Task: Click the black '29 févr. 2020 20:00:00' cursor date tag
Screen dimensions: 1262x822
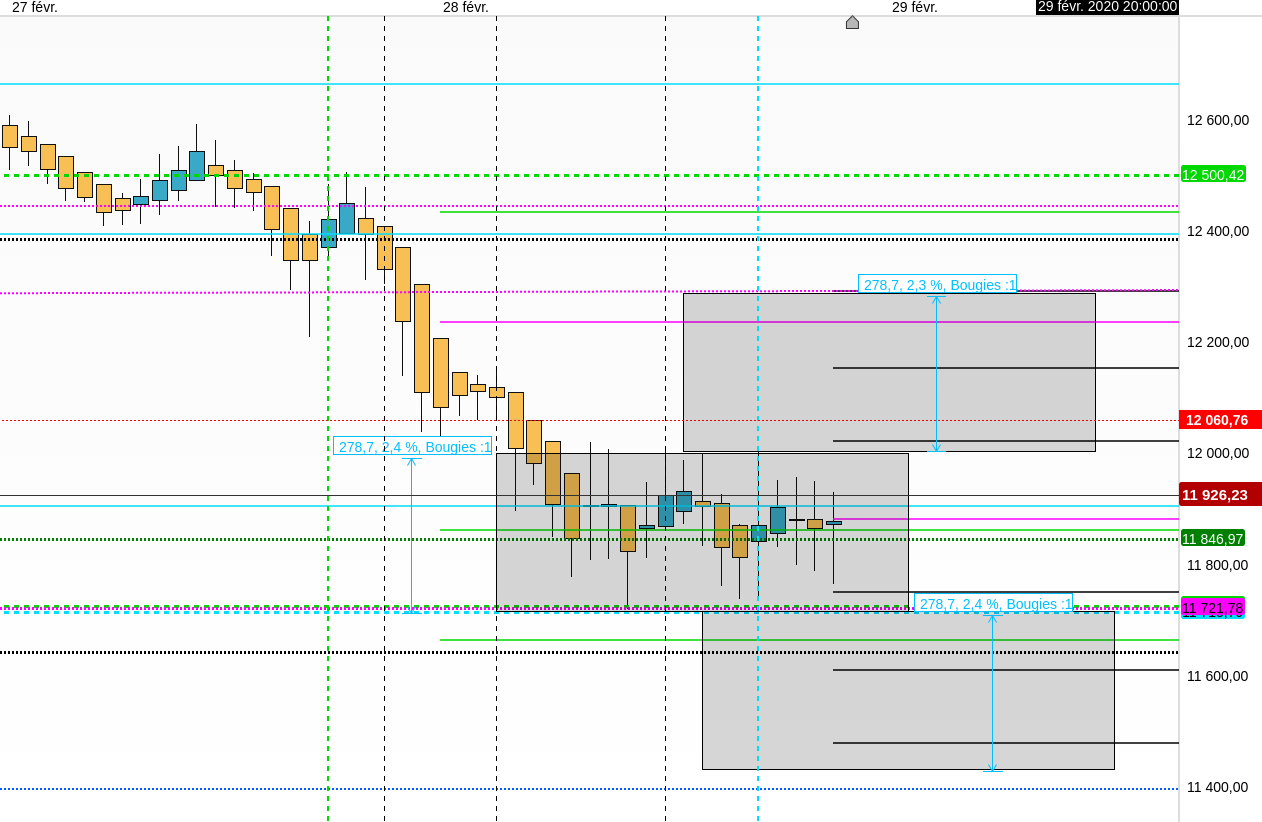Action: (1107, 7)
